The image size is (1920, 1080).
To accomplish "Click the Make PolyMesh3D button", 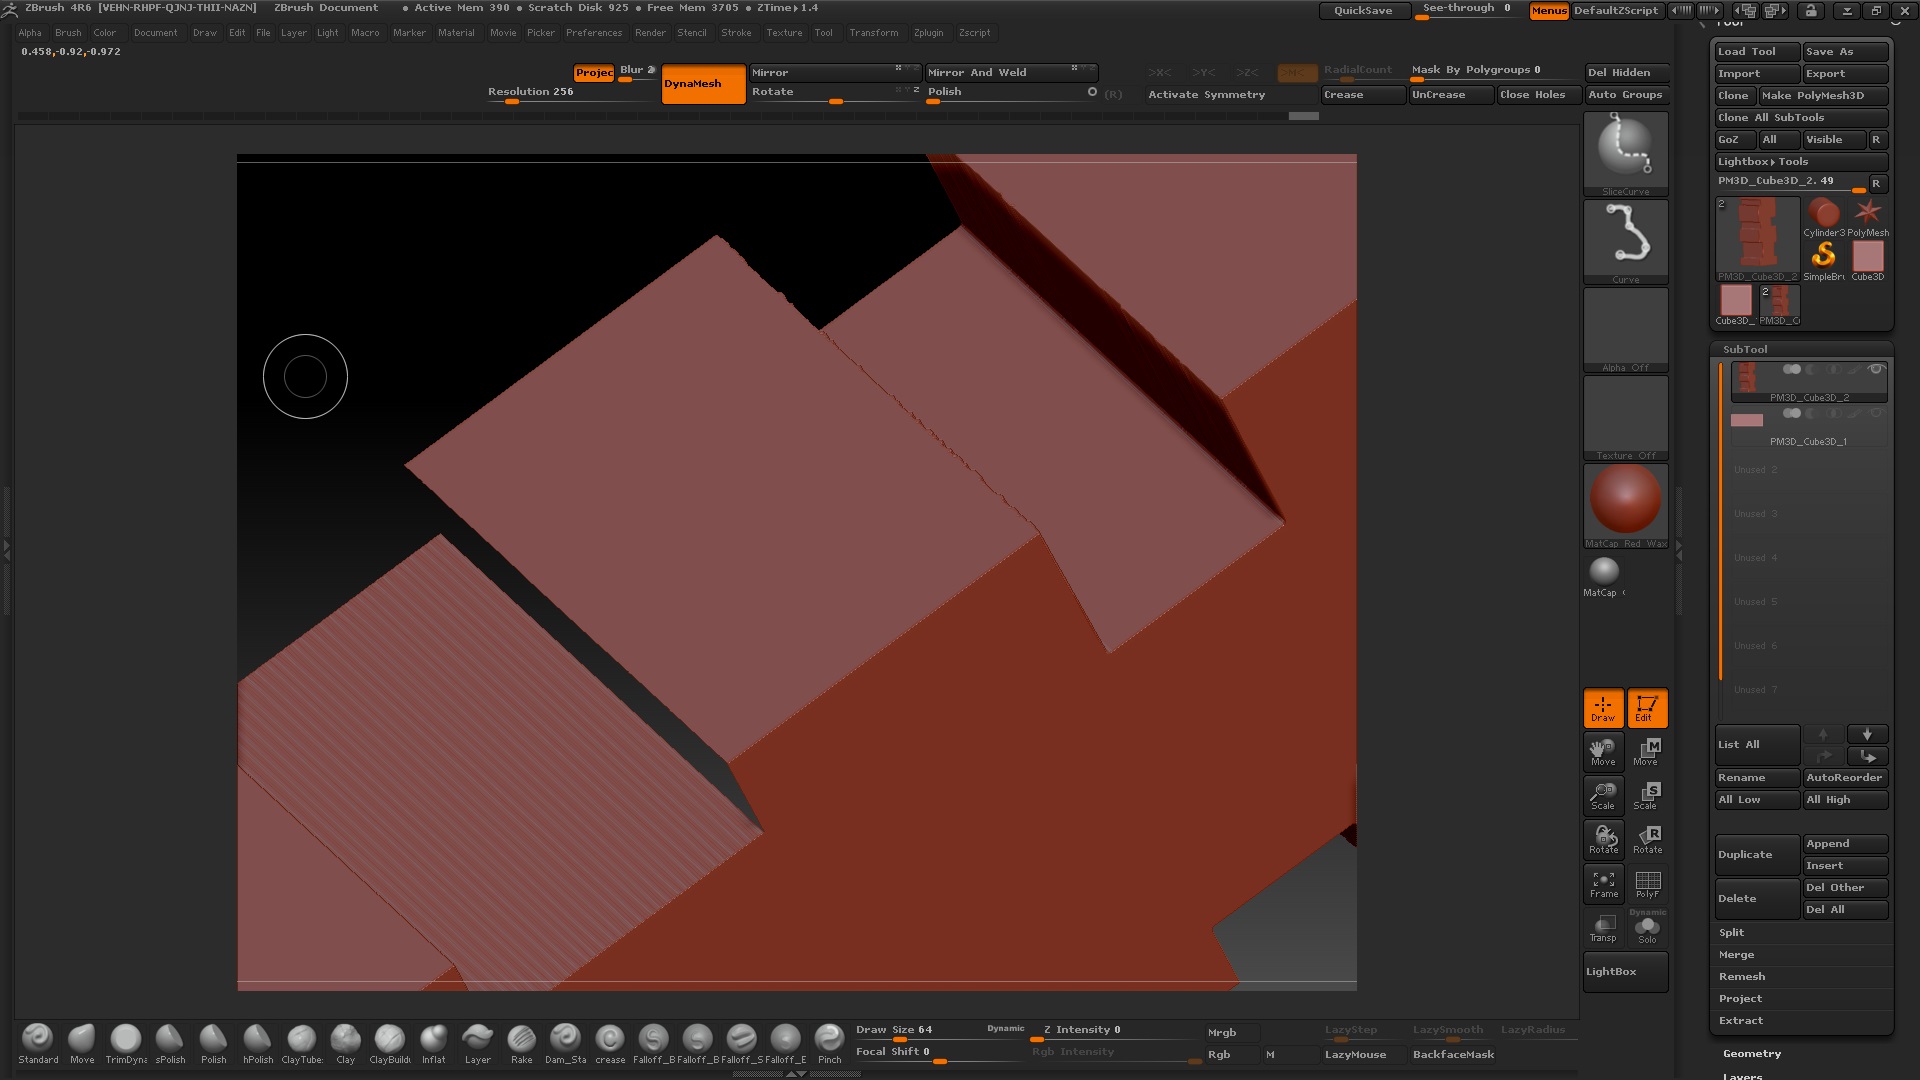I will (1822, 95).
